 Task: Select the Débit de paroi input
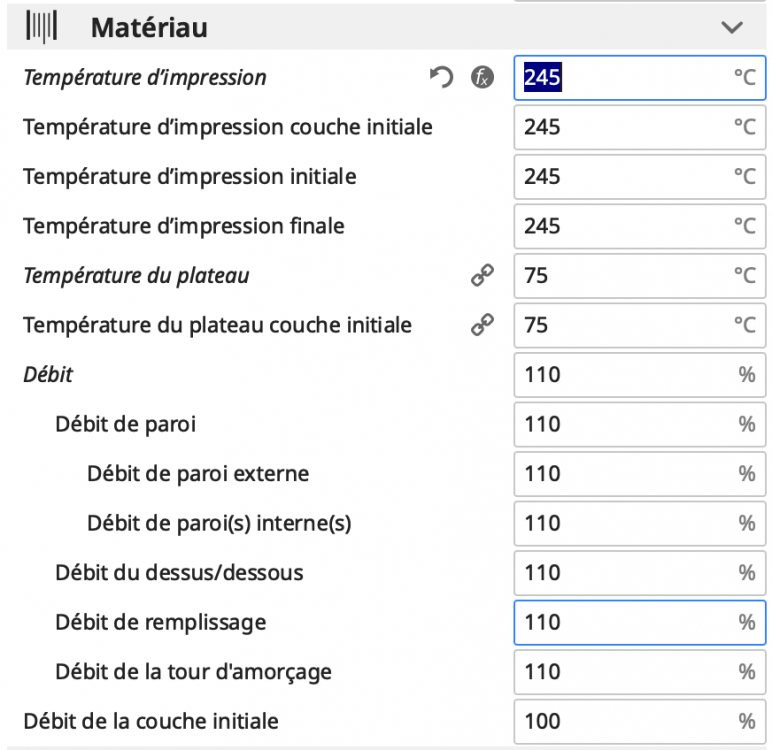pyautogui.click(x=639, y=424)
